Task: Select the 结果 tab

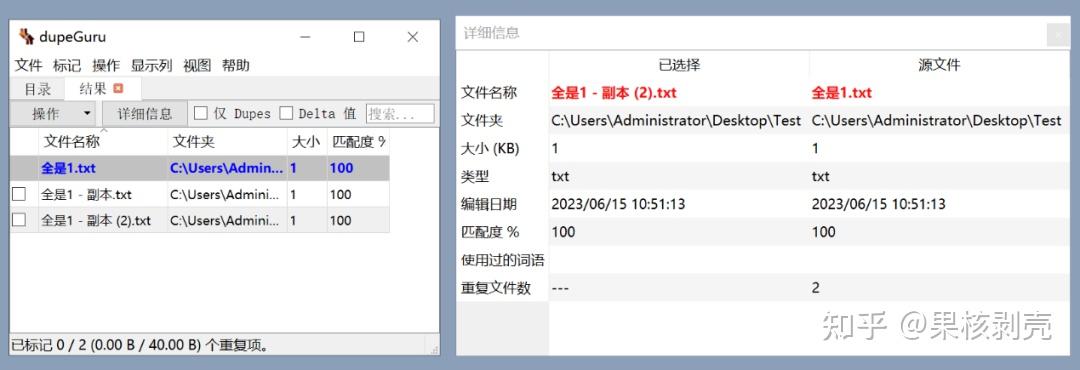Action: click(x=102, y=89)
